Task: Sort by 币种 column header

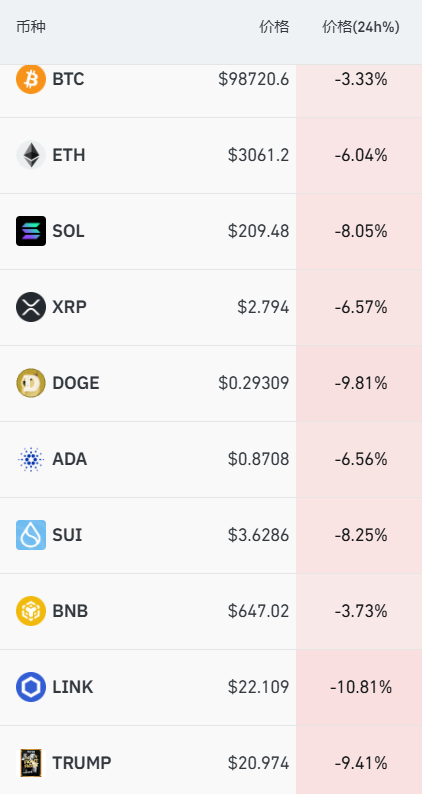Action: pyautogui.click(x=31, y=27)
